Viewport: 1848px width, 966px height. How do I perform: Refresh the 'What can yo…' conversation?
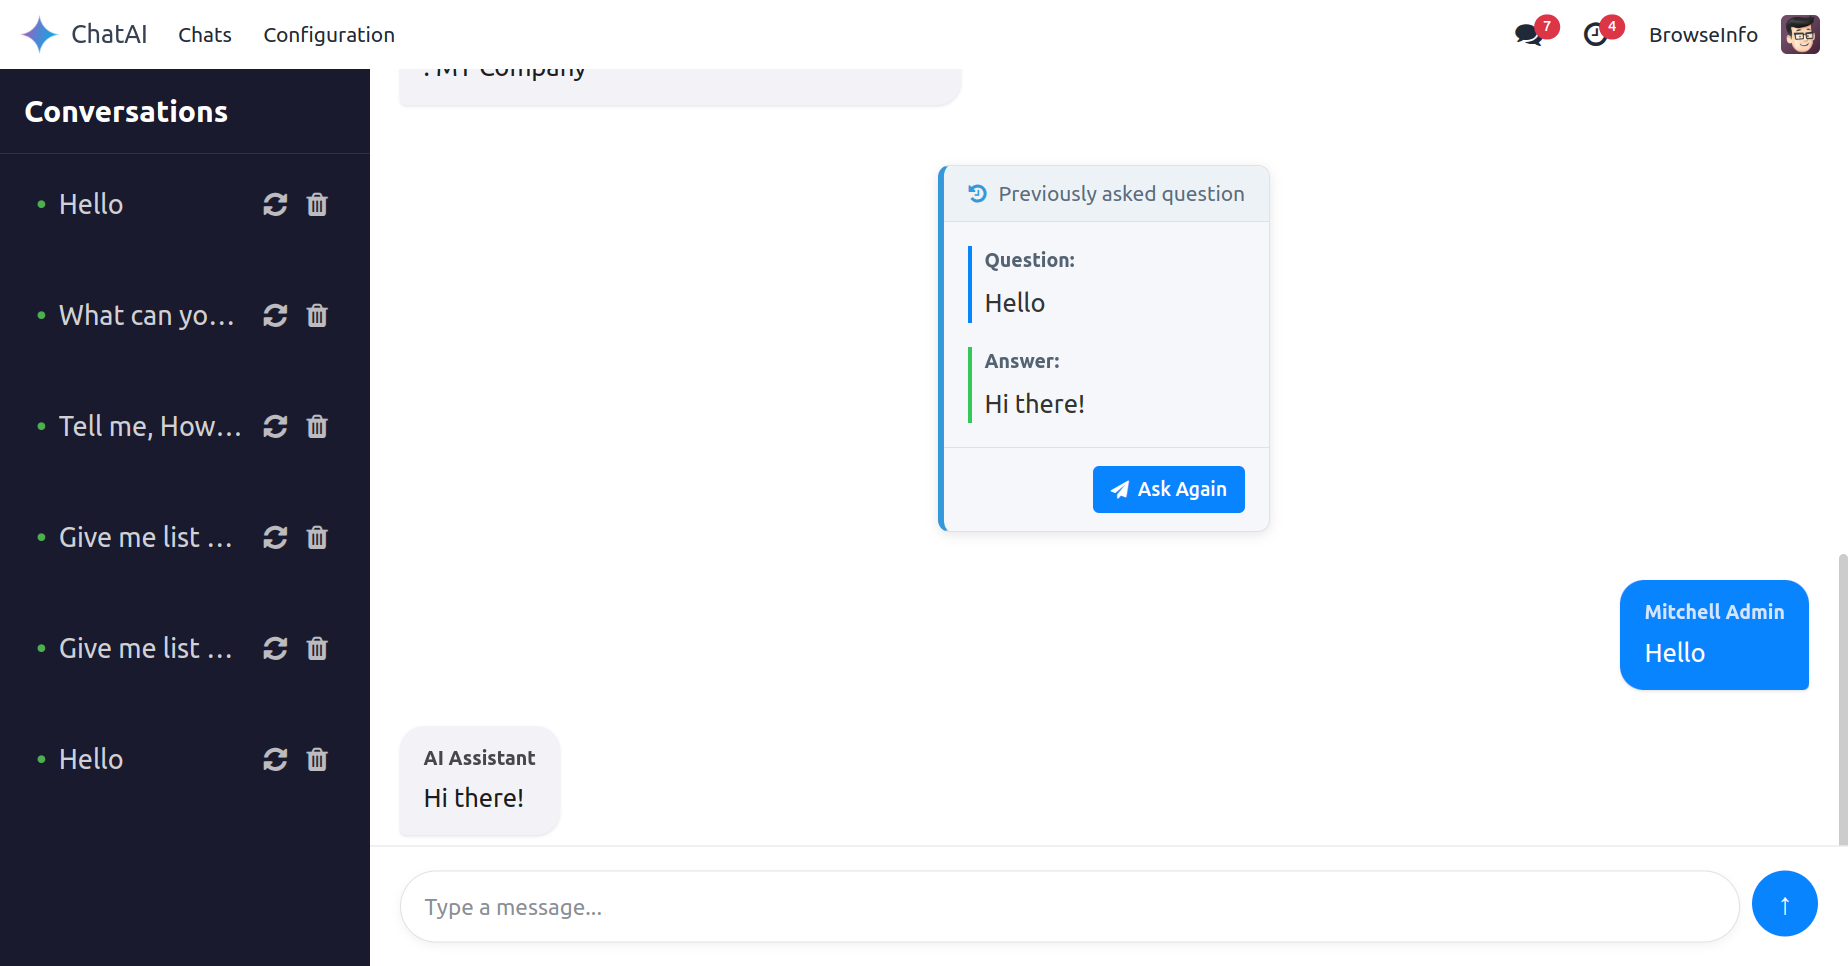tap(275, 316)
